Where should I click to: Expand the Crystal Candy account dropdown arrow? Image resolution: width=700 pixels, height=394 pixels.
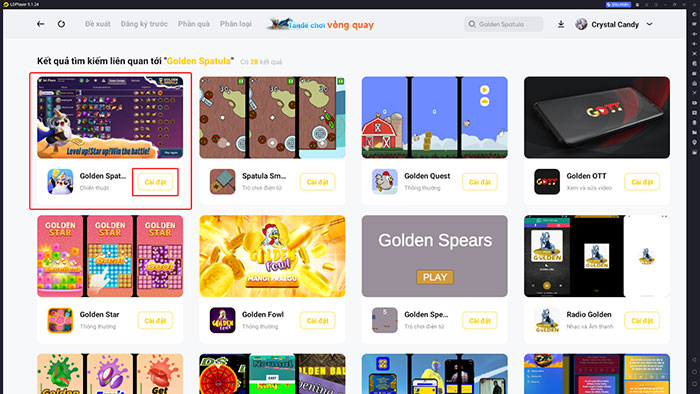[x=650, y=24]
